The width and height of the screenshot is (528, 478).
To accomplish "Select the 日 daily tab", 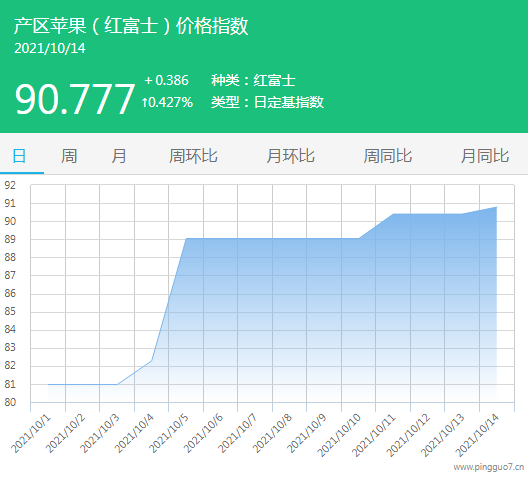I will tap(19, 156).
